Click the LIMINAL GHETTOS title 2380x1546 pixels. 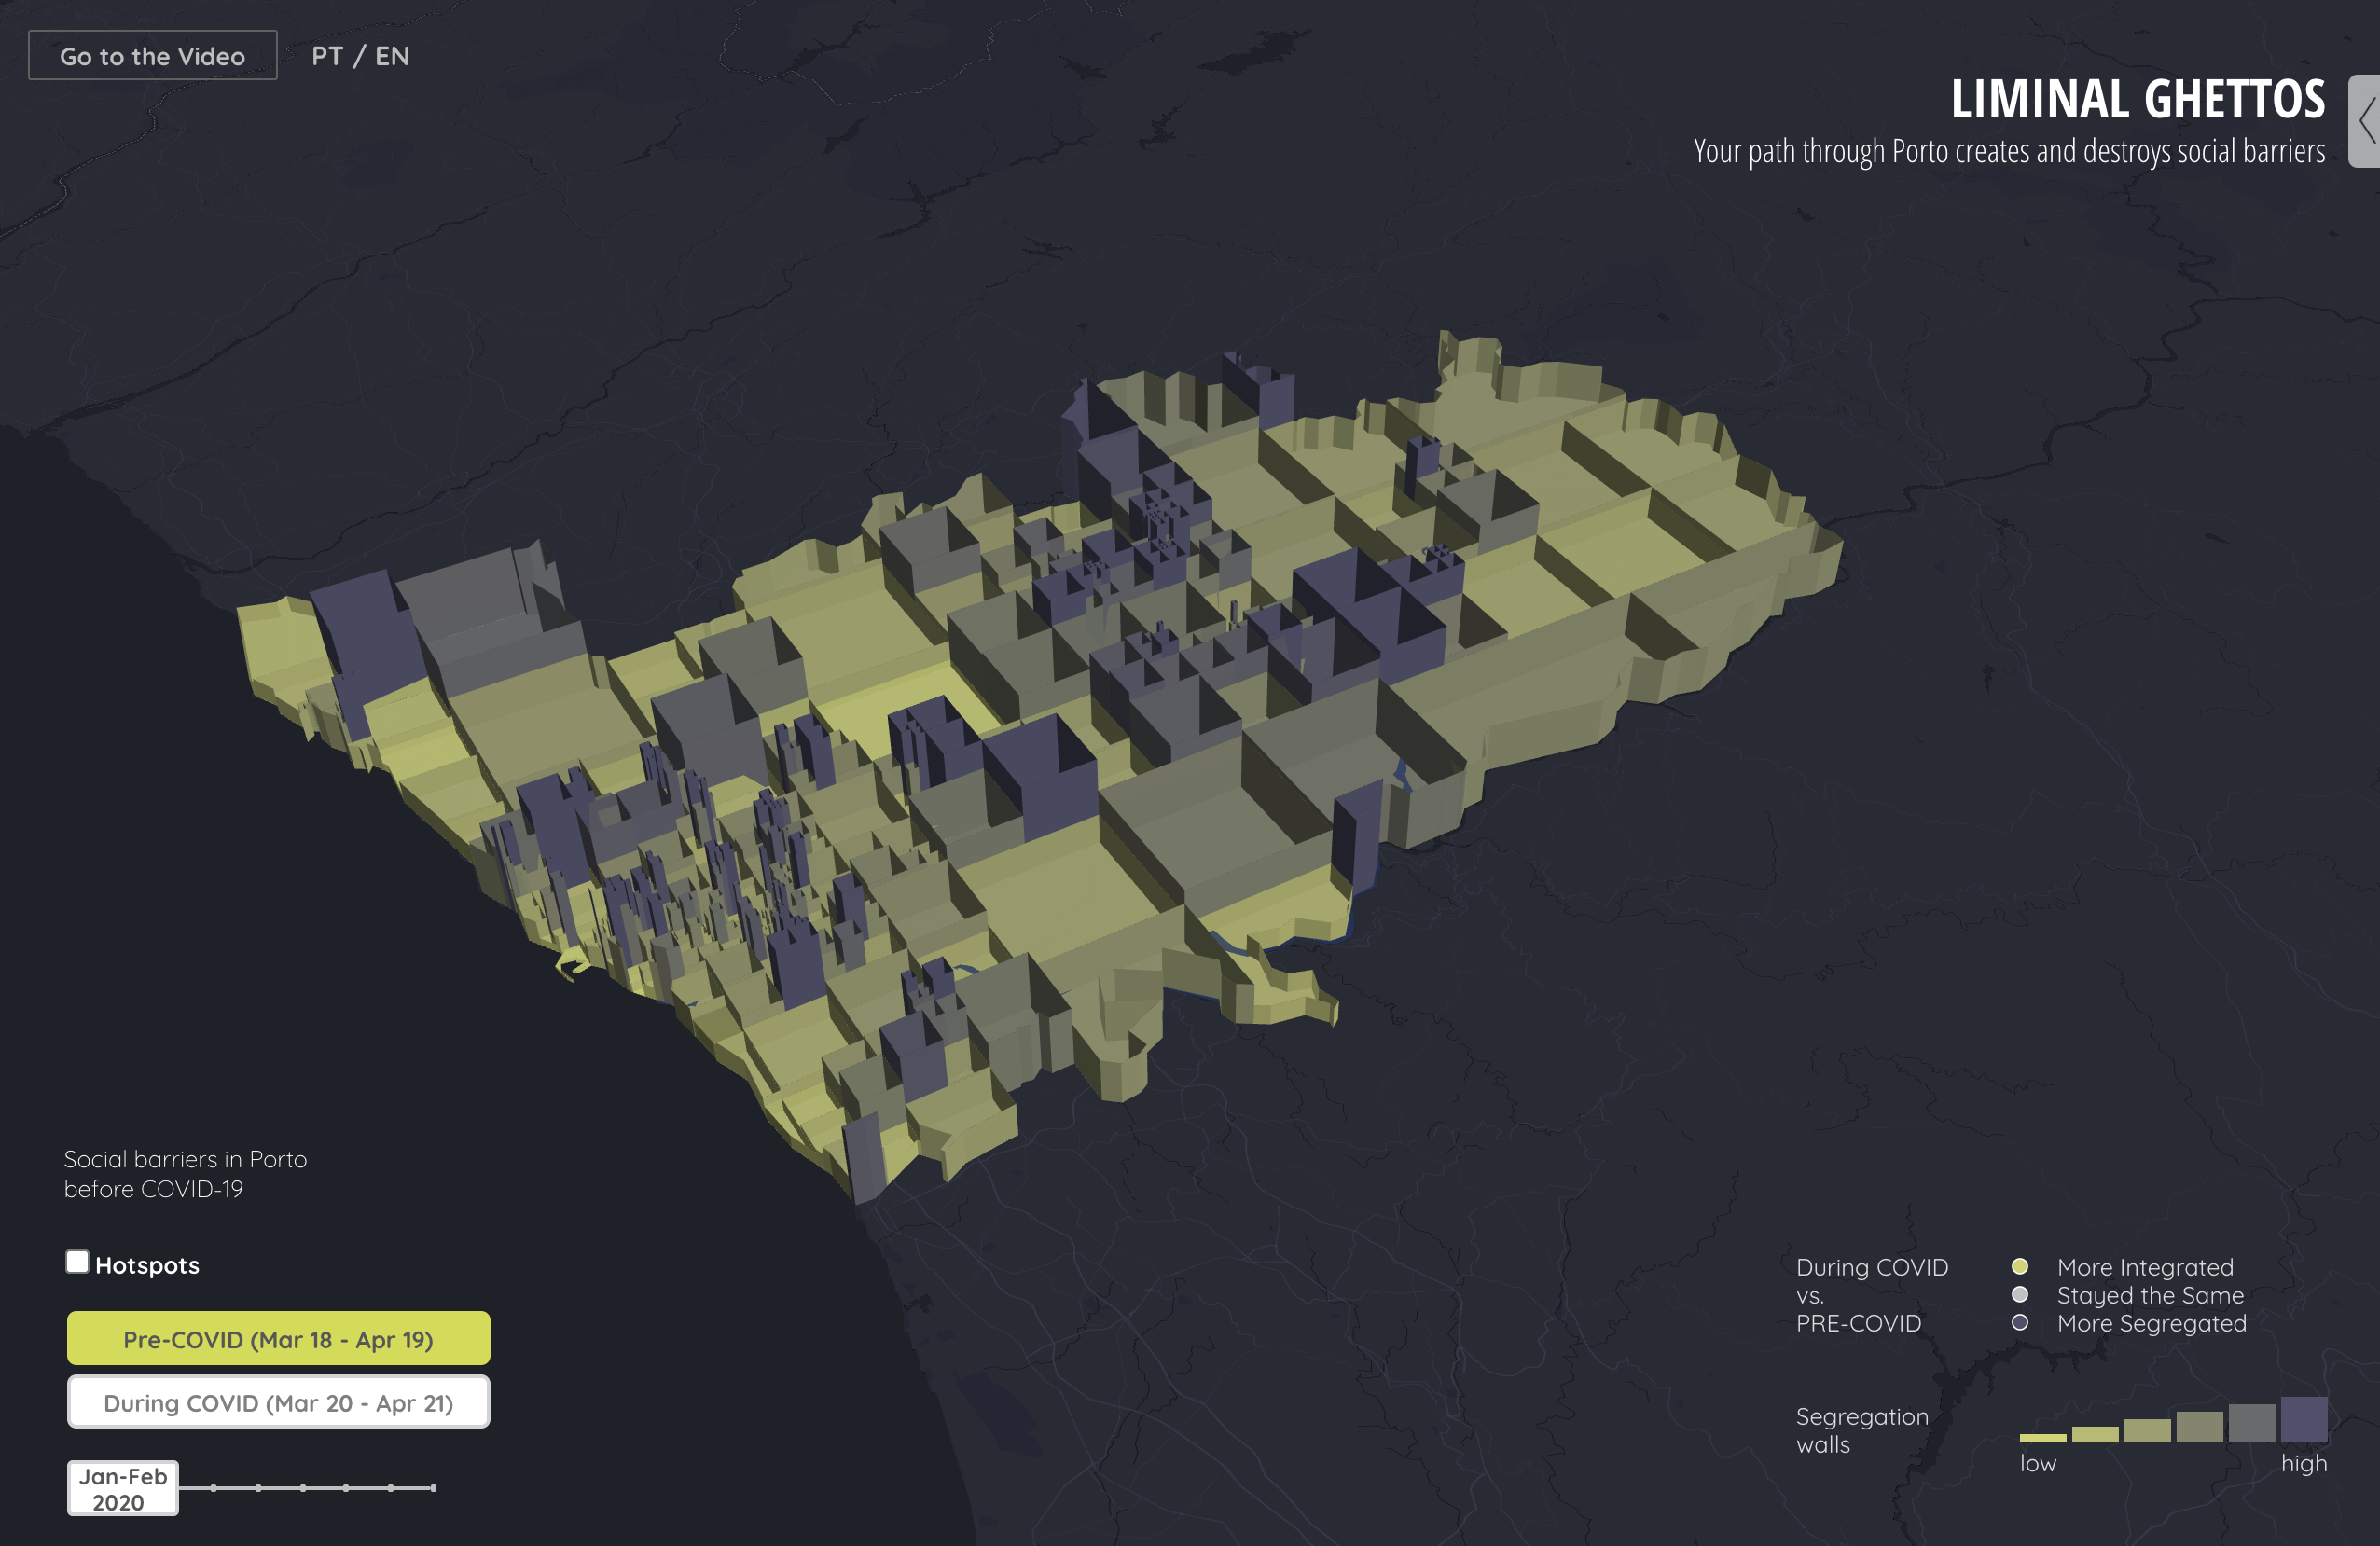(2138, 98)
